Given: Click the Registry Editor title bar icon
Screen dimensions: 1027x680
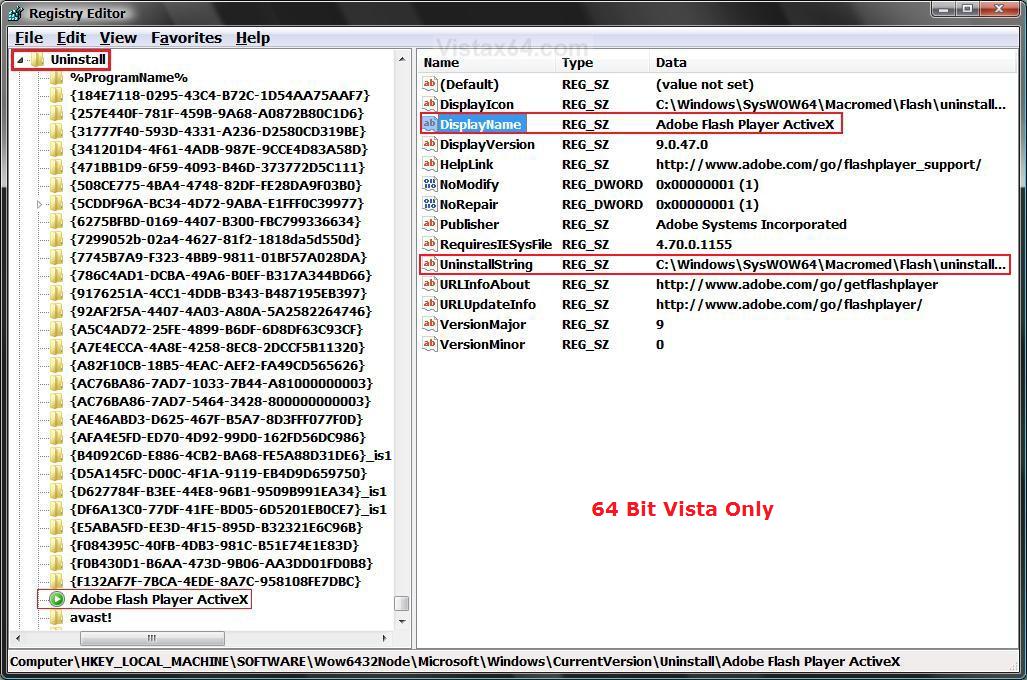Looking at the screenshot, I should pyautogui.click(x=15, y=13).
